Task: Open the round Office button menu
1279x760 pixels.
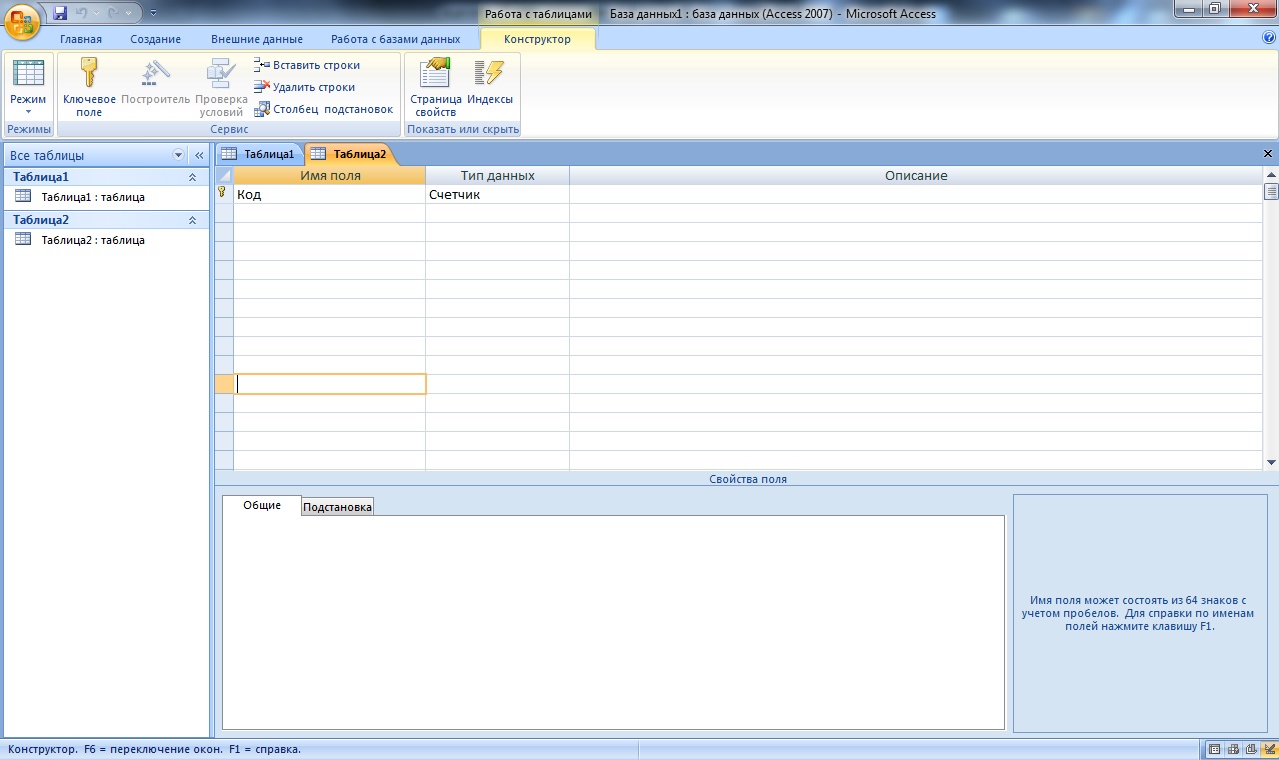Action: click(x=22, y=21)
